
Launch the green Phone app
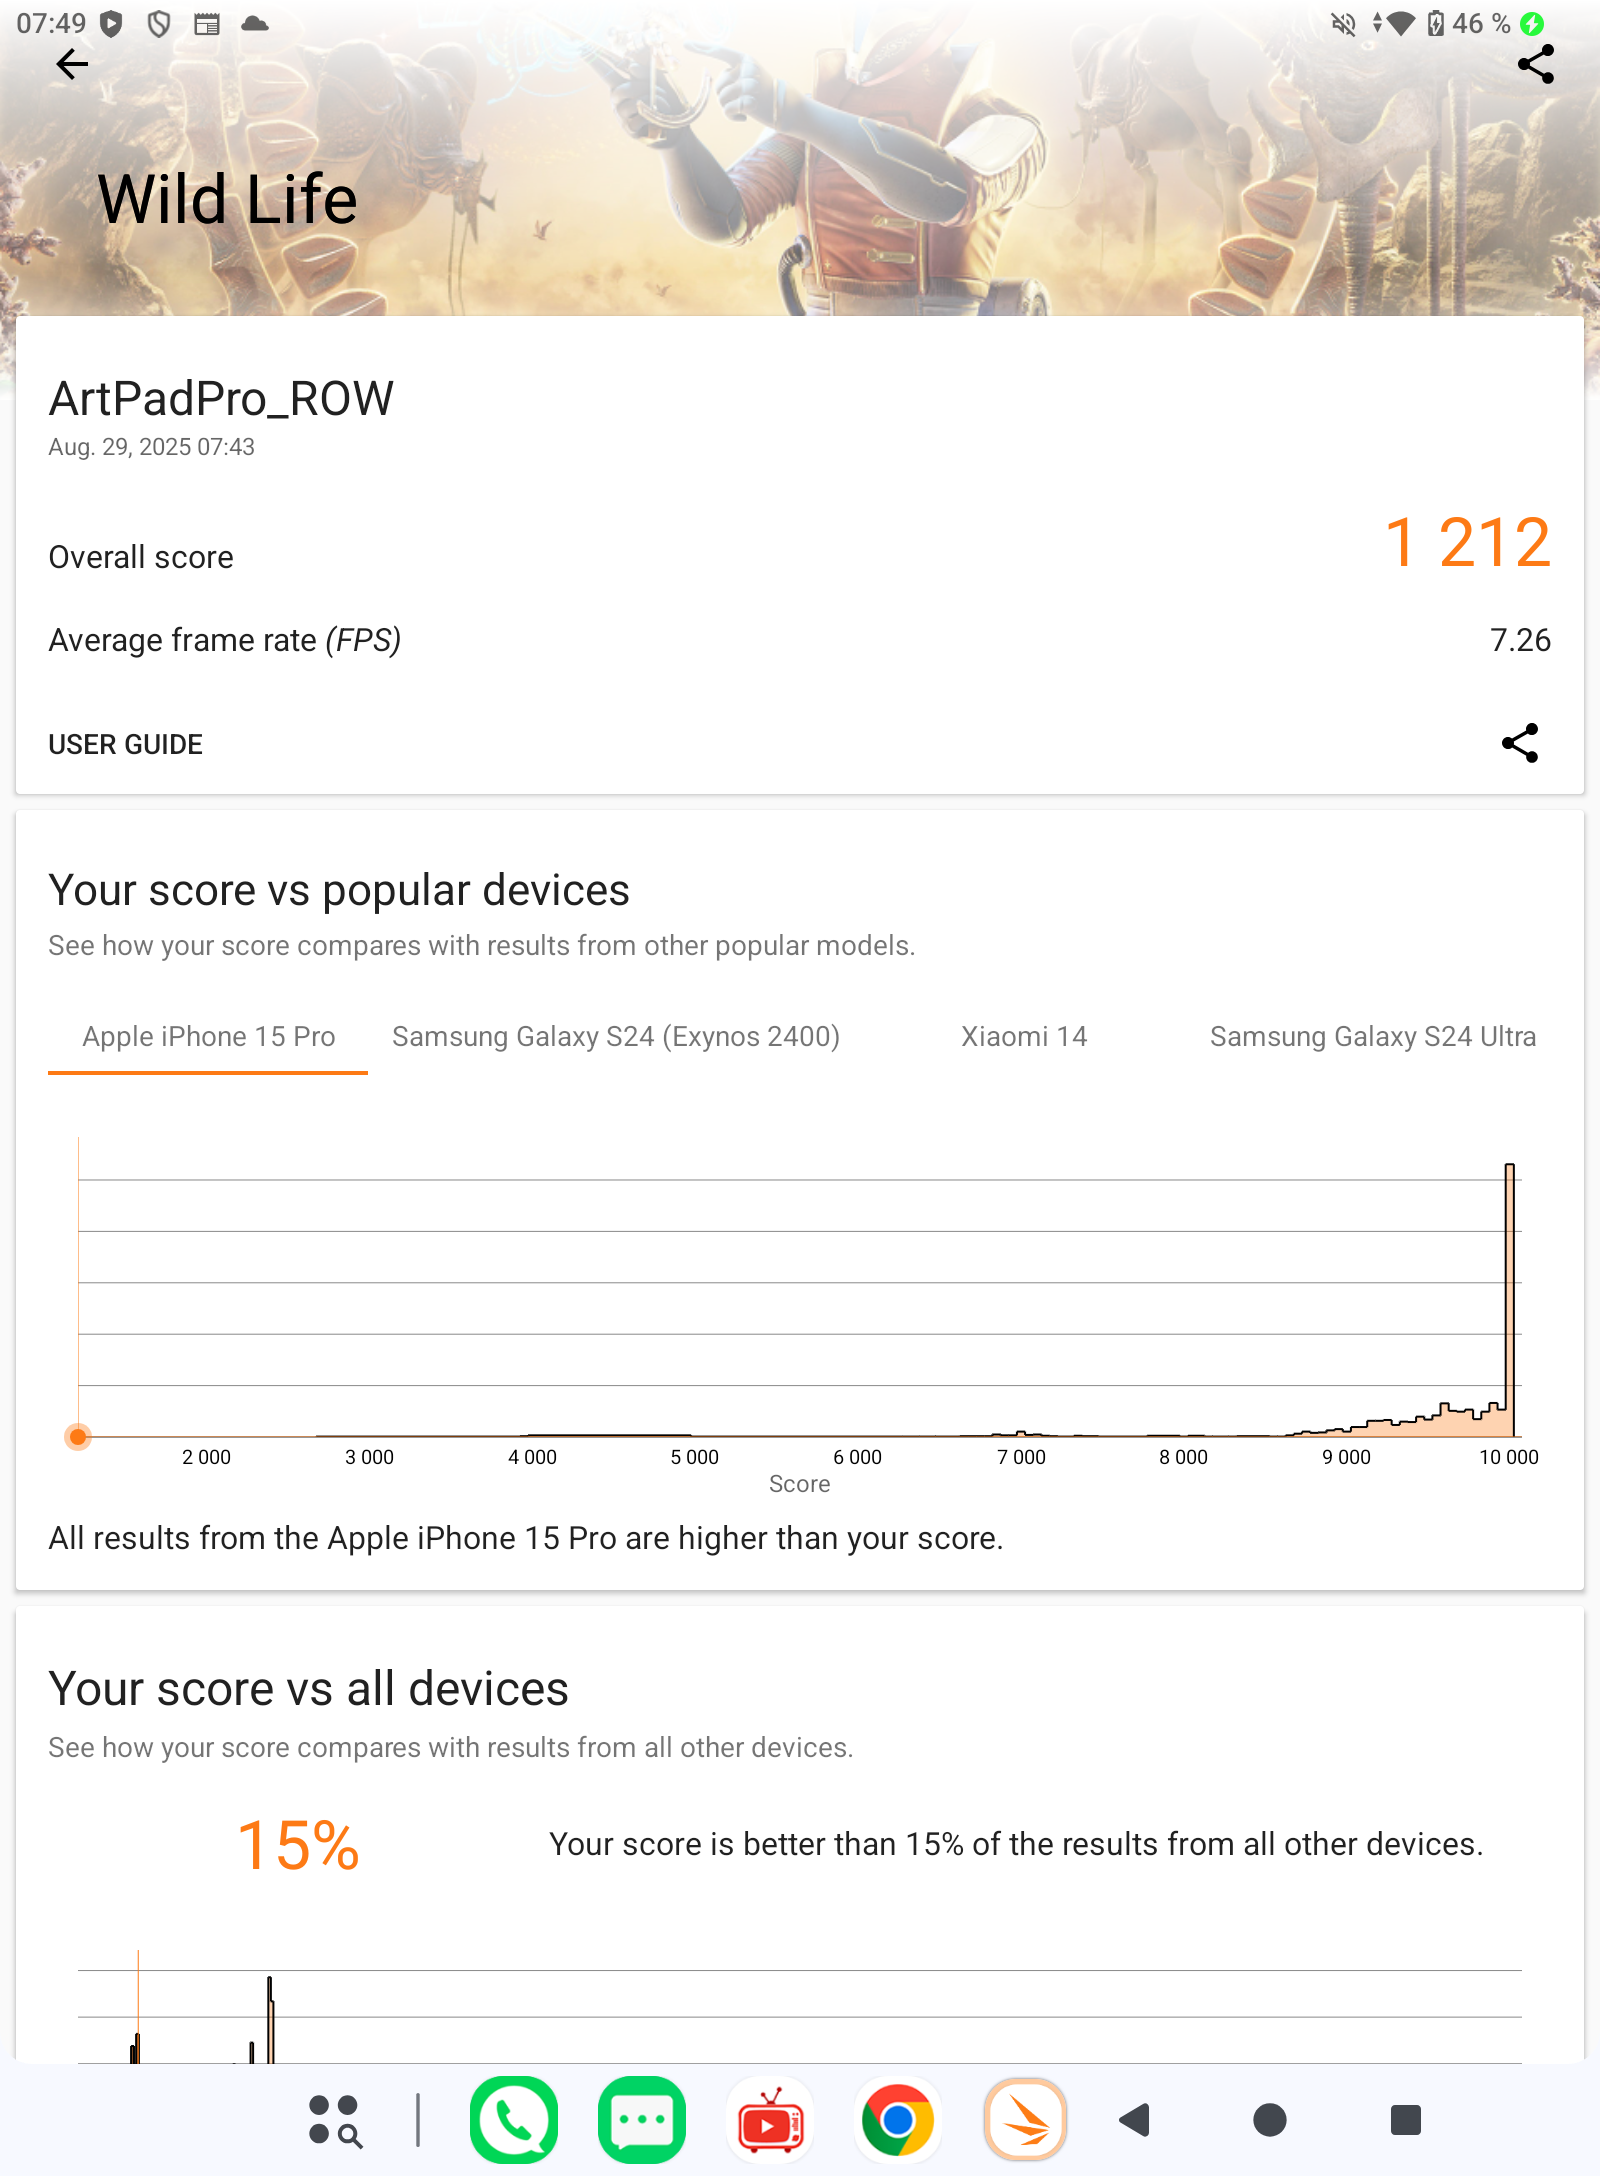514,2120
